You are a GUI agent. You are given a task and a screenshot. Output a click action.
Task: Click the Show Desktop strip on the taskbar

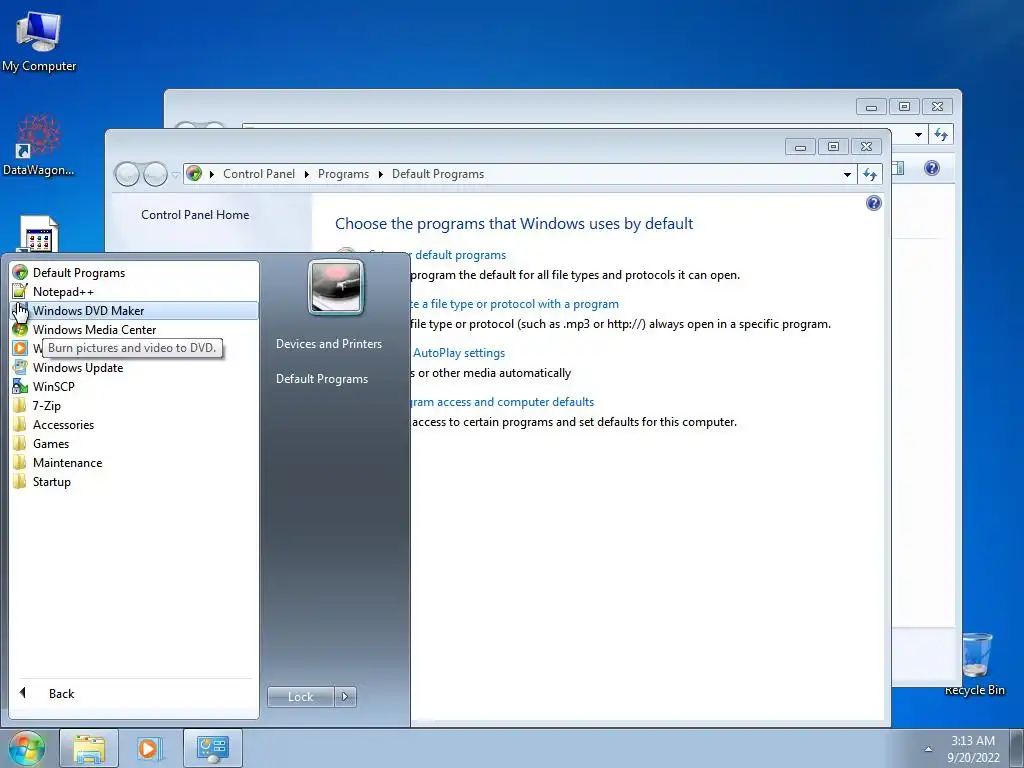[1017, 749]
